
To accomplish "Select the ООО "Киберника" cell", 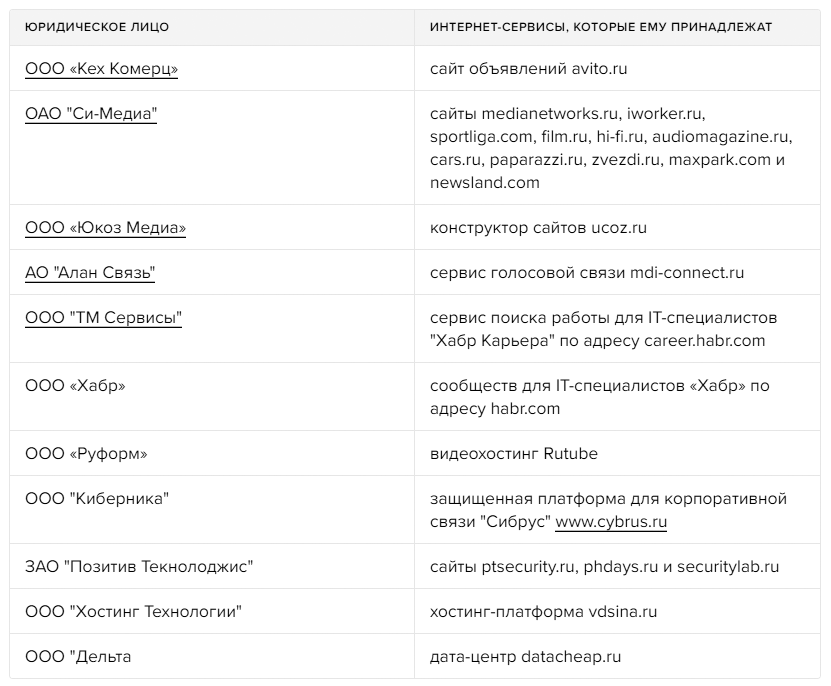I will (97, 499).
